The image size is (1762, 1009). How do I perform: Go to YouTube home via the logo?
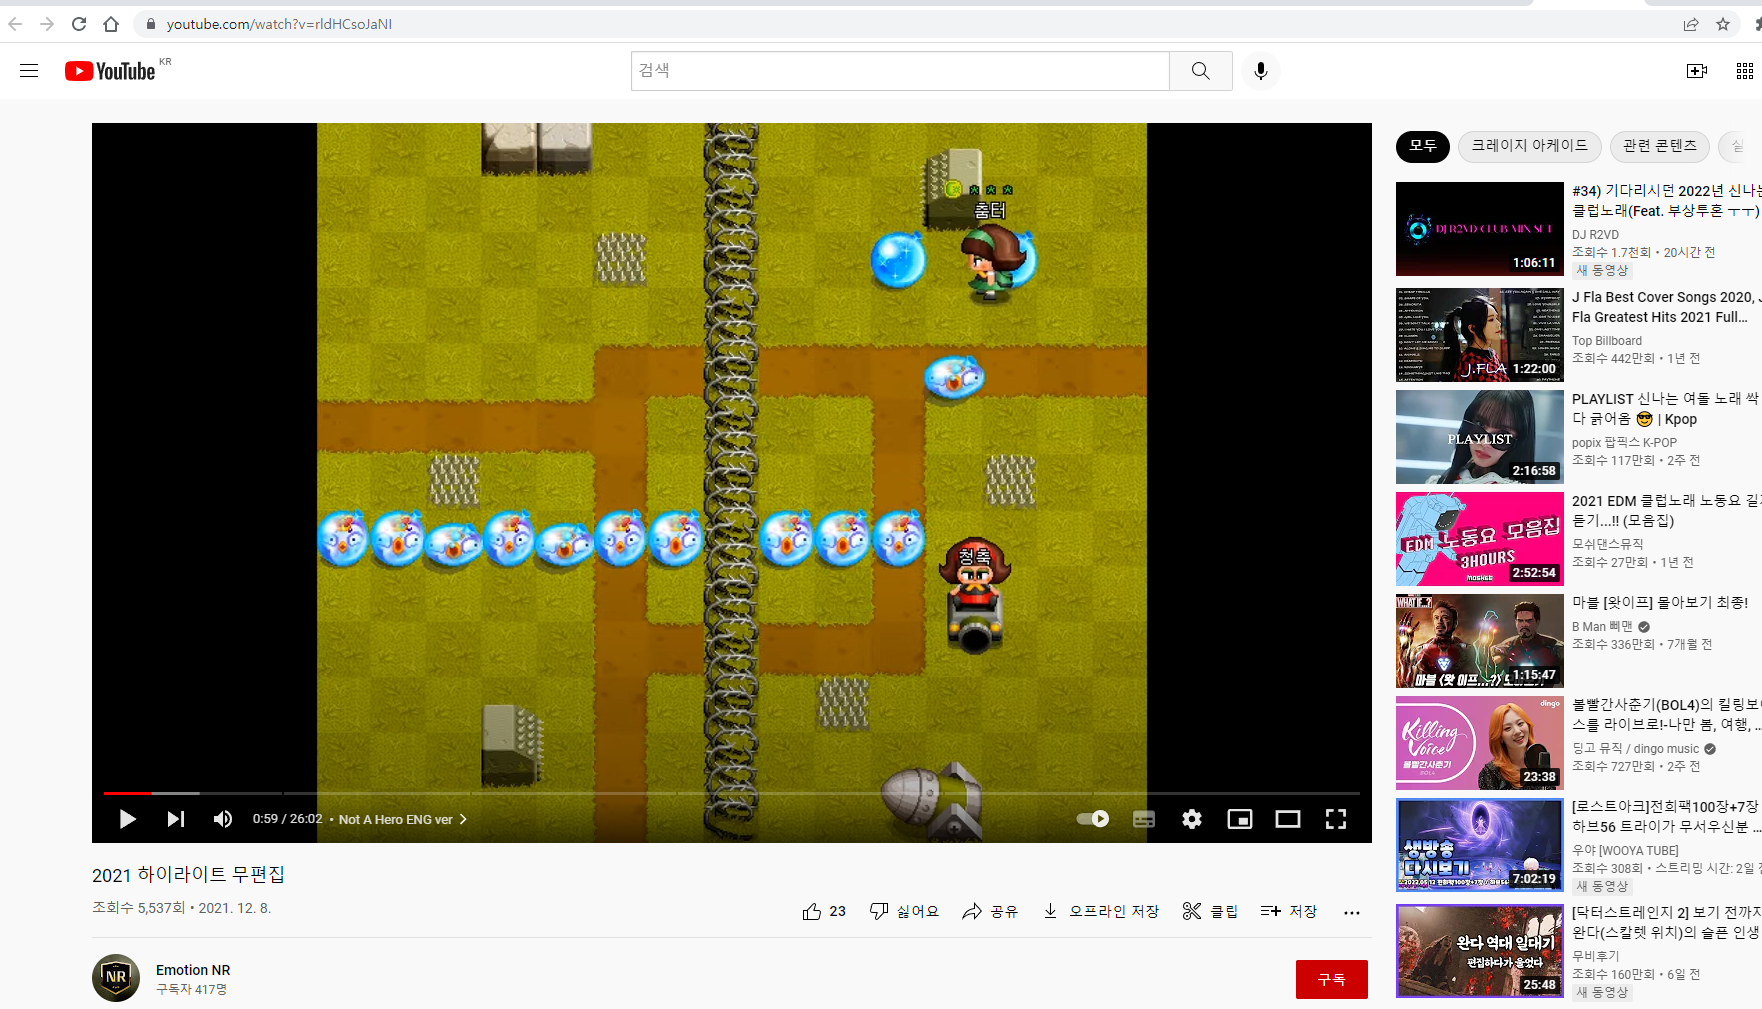(x=110, y=71)
